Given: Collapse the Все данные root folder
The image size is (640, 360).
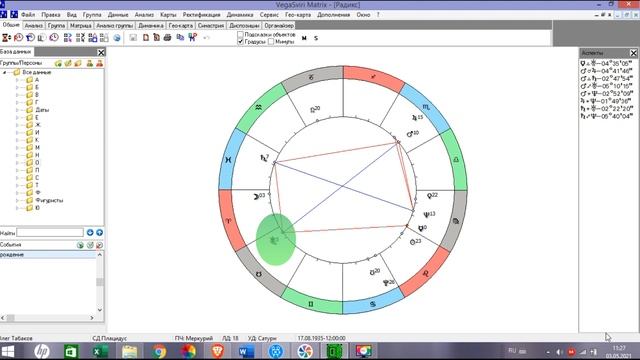Looking at the screenshot, I should click(5, 72).
